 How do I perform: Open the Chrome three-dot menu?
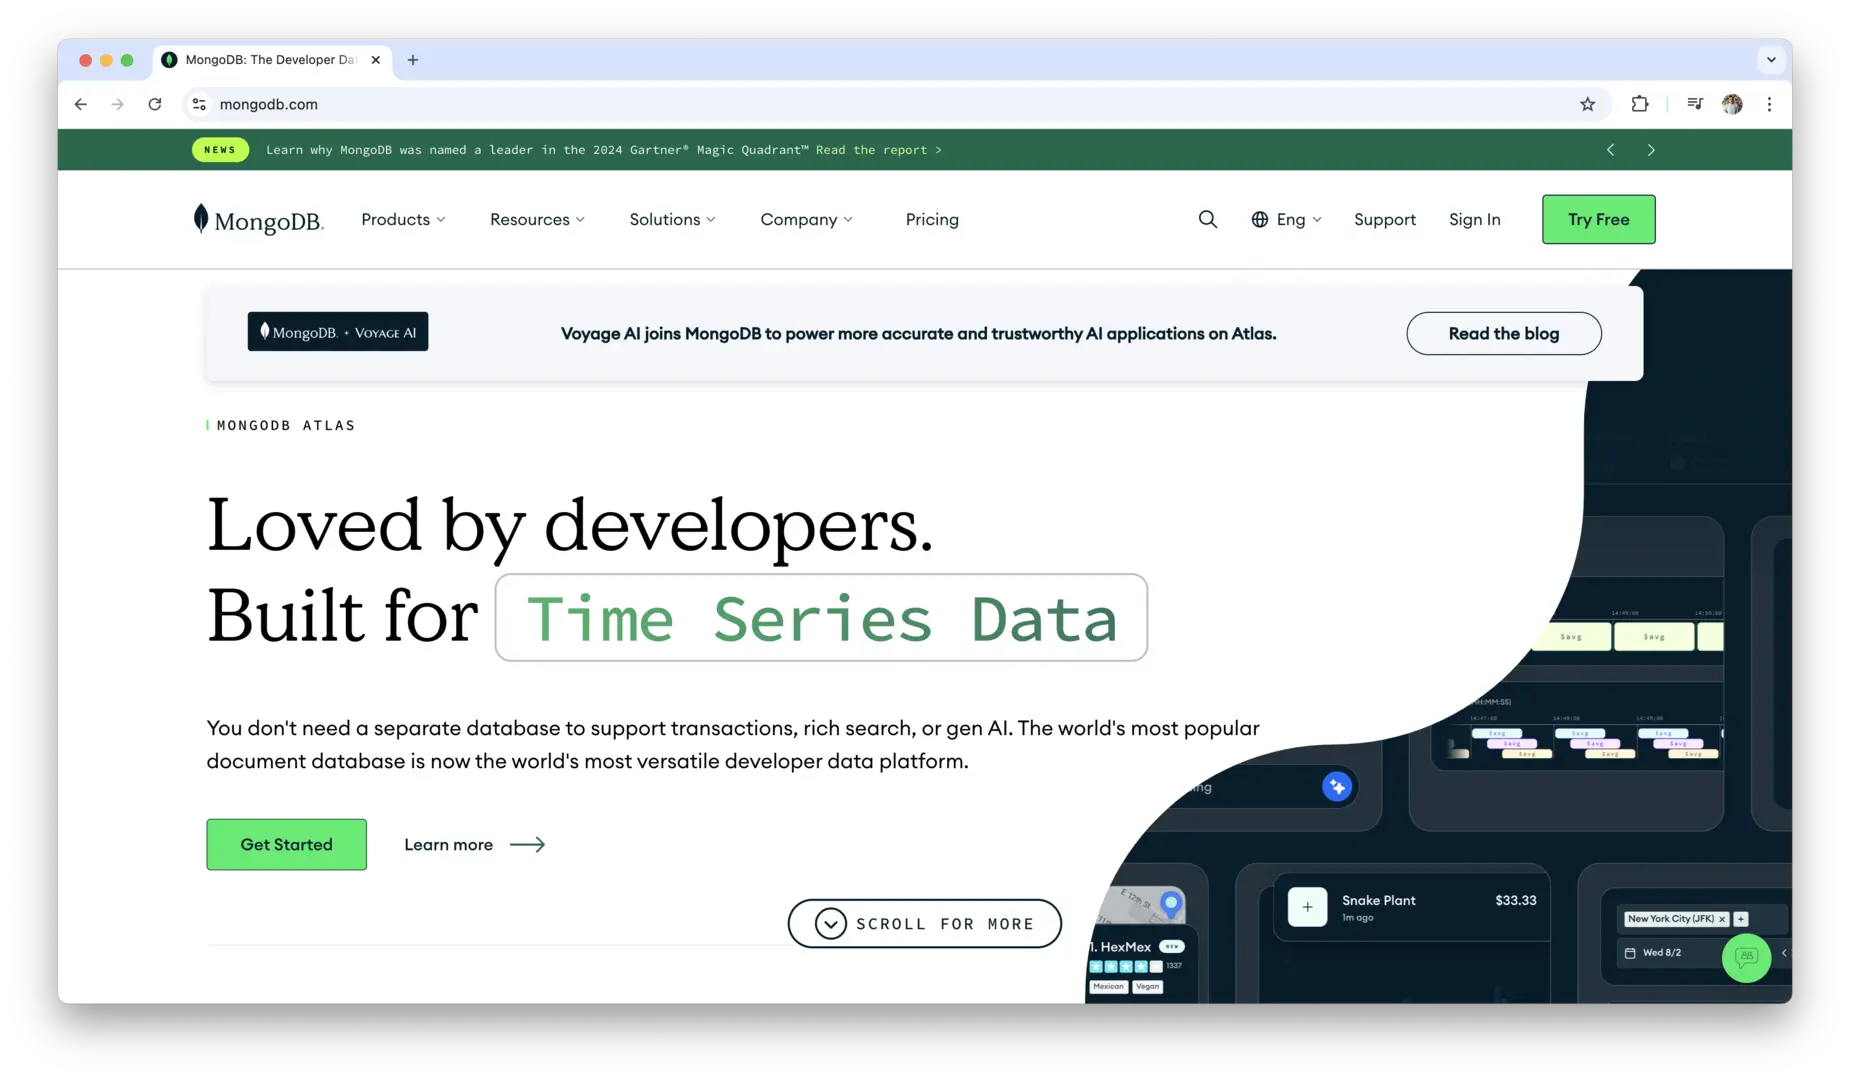click(x=1769, y=104)
